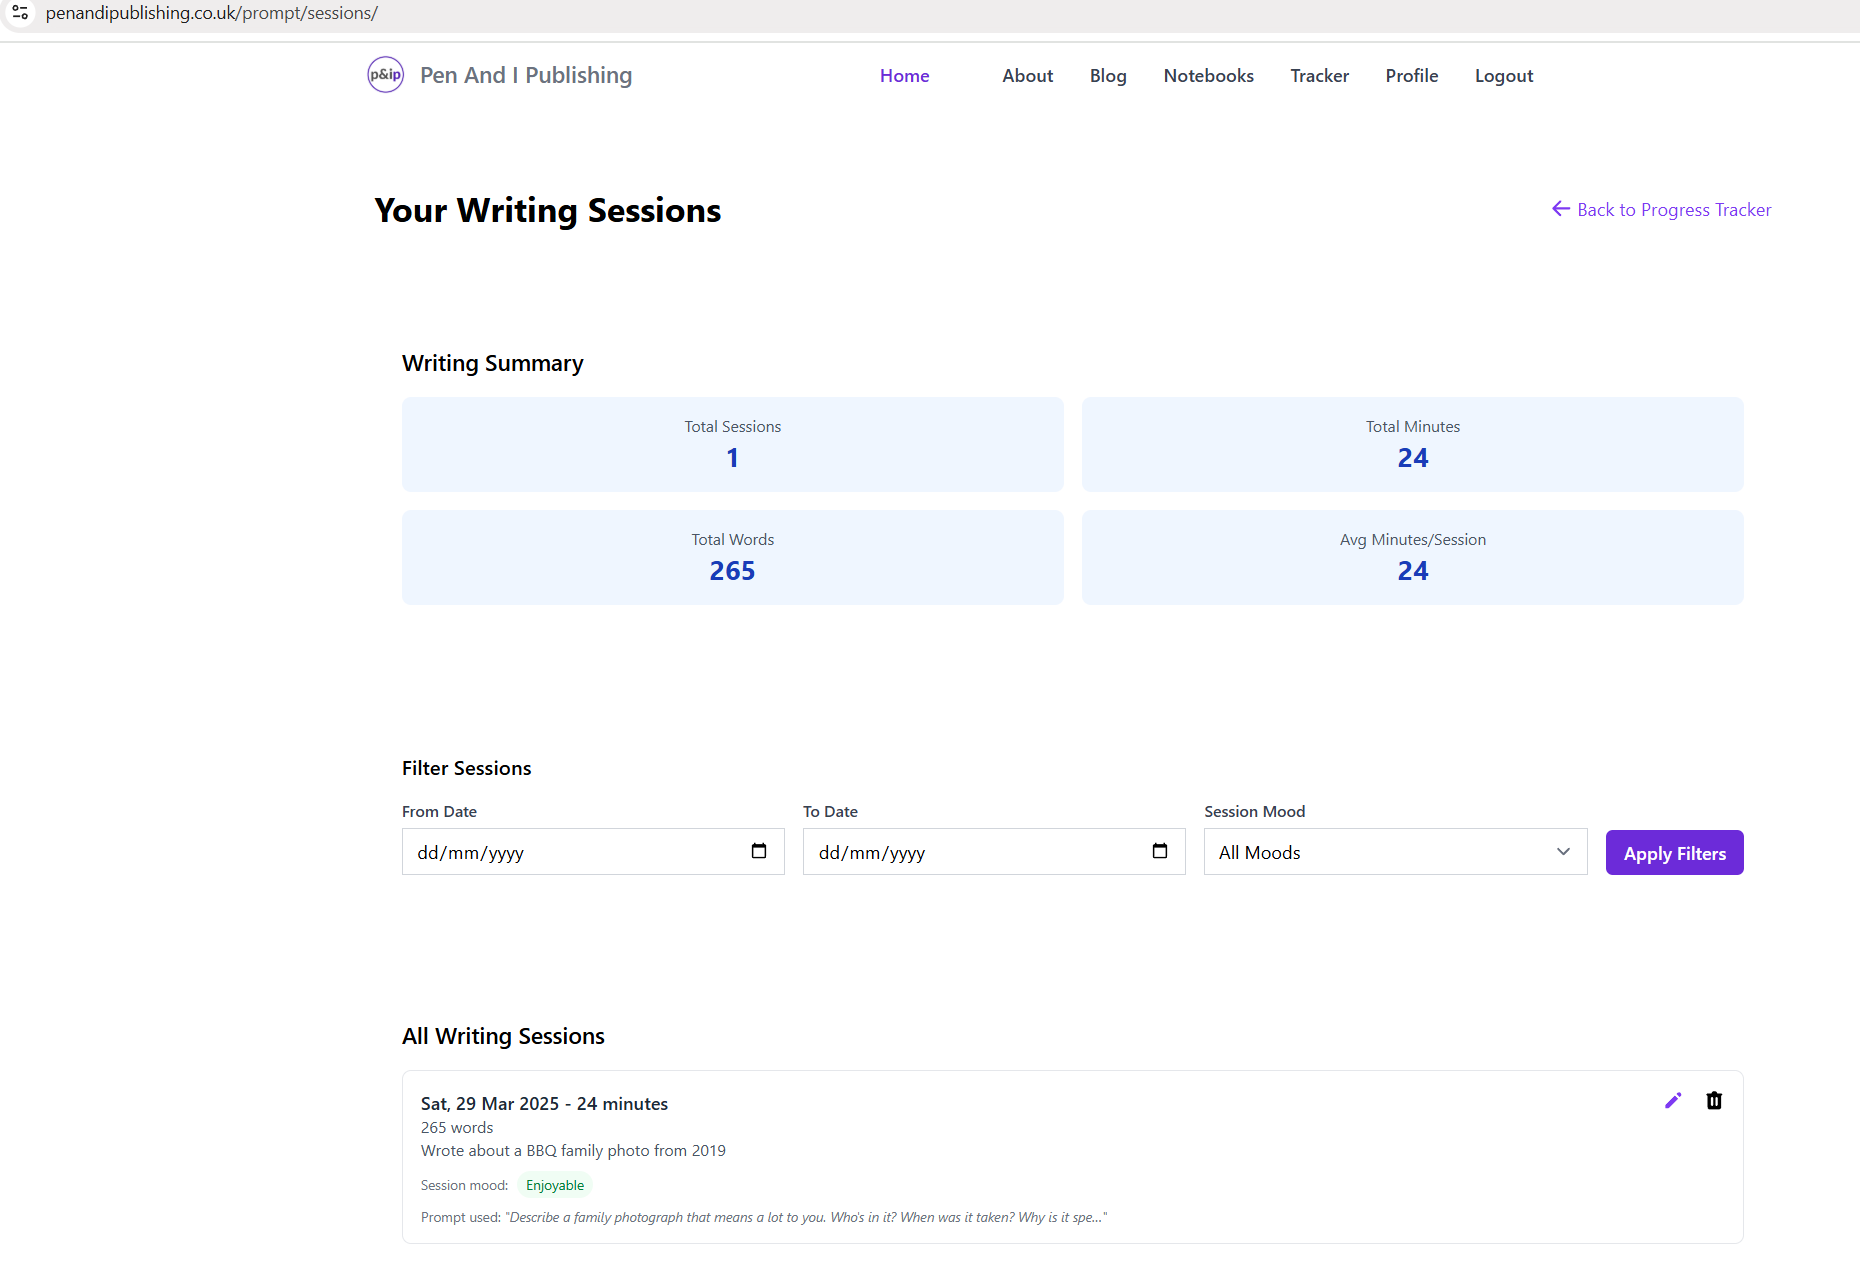Viewport: 1860px width, 1273px height.
Task: Click Apply Filters button
Action: tap(1674, 853)
